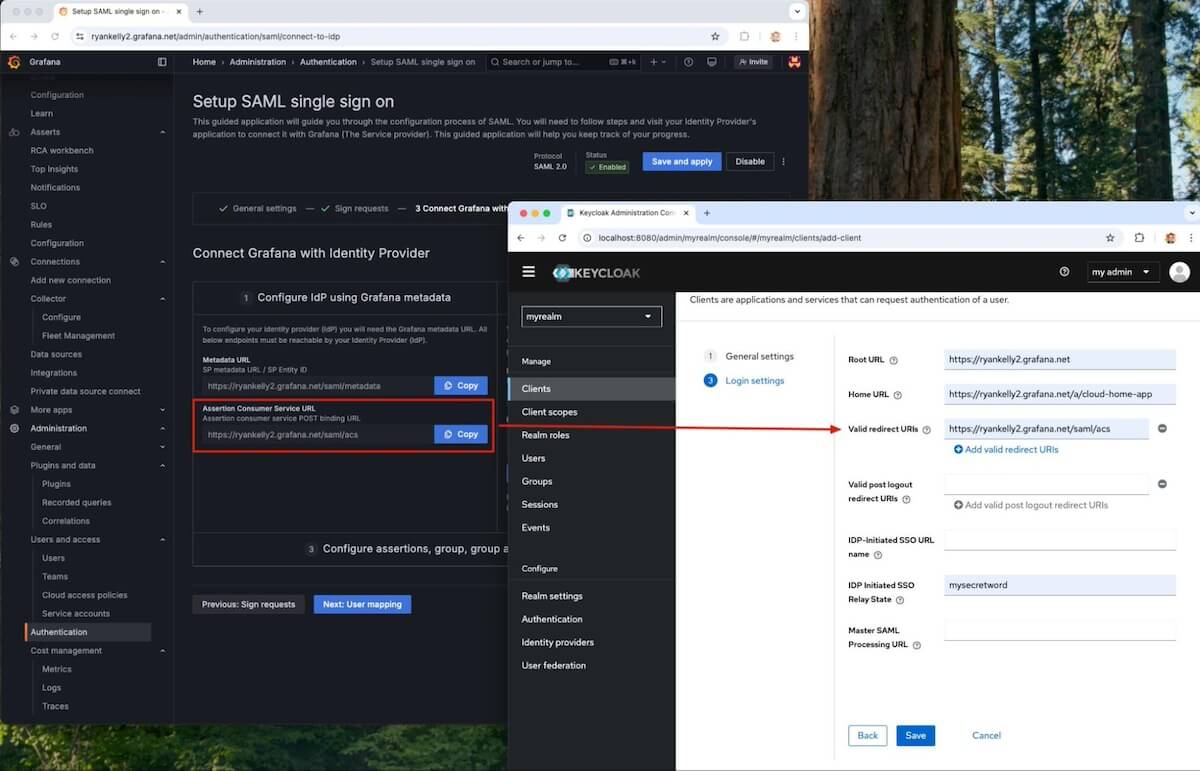Open the myrealm realm selector

pos(591,316)
